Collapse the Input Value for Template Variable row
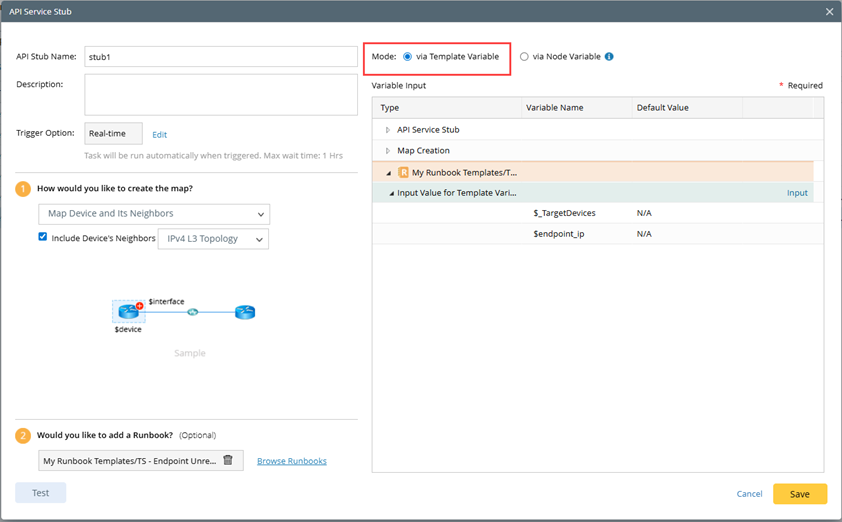The height and width of the screenshot is (522, 842). (392, 193)
